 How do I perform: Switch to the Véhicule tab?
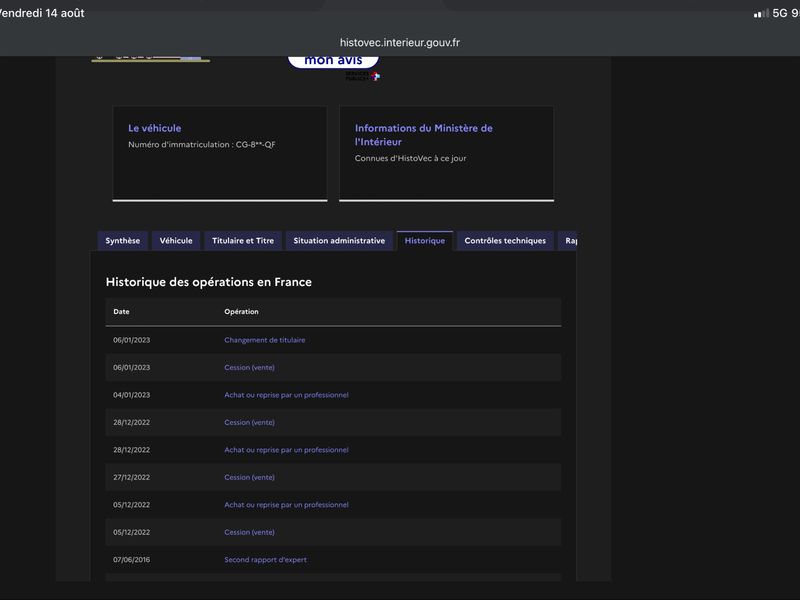coord(176,241)
